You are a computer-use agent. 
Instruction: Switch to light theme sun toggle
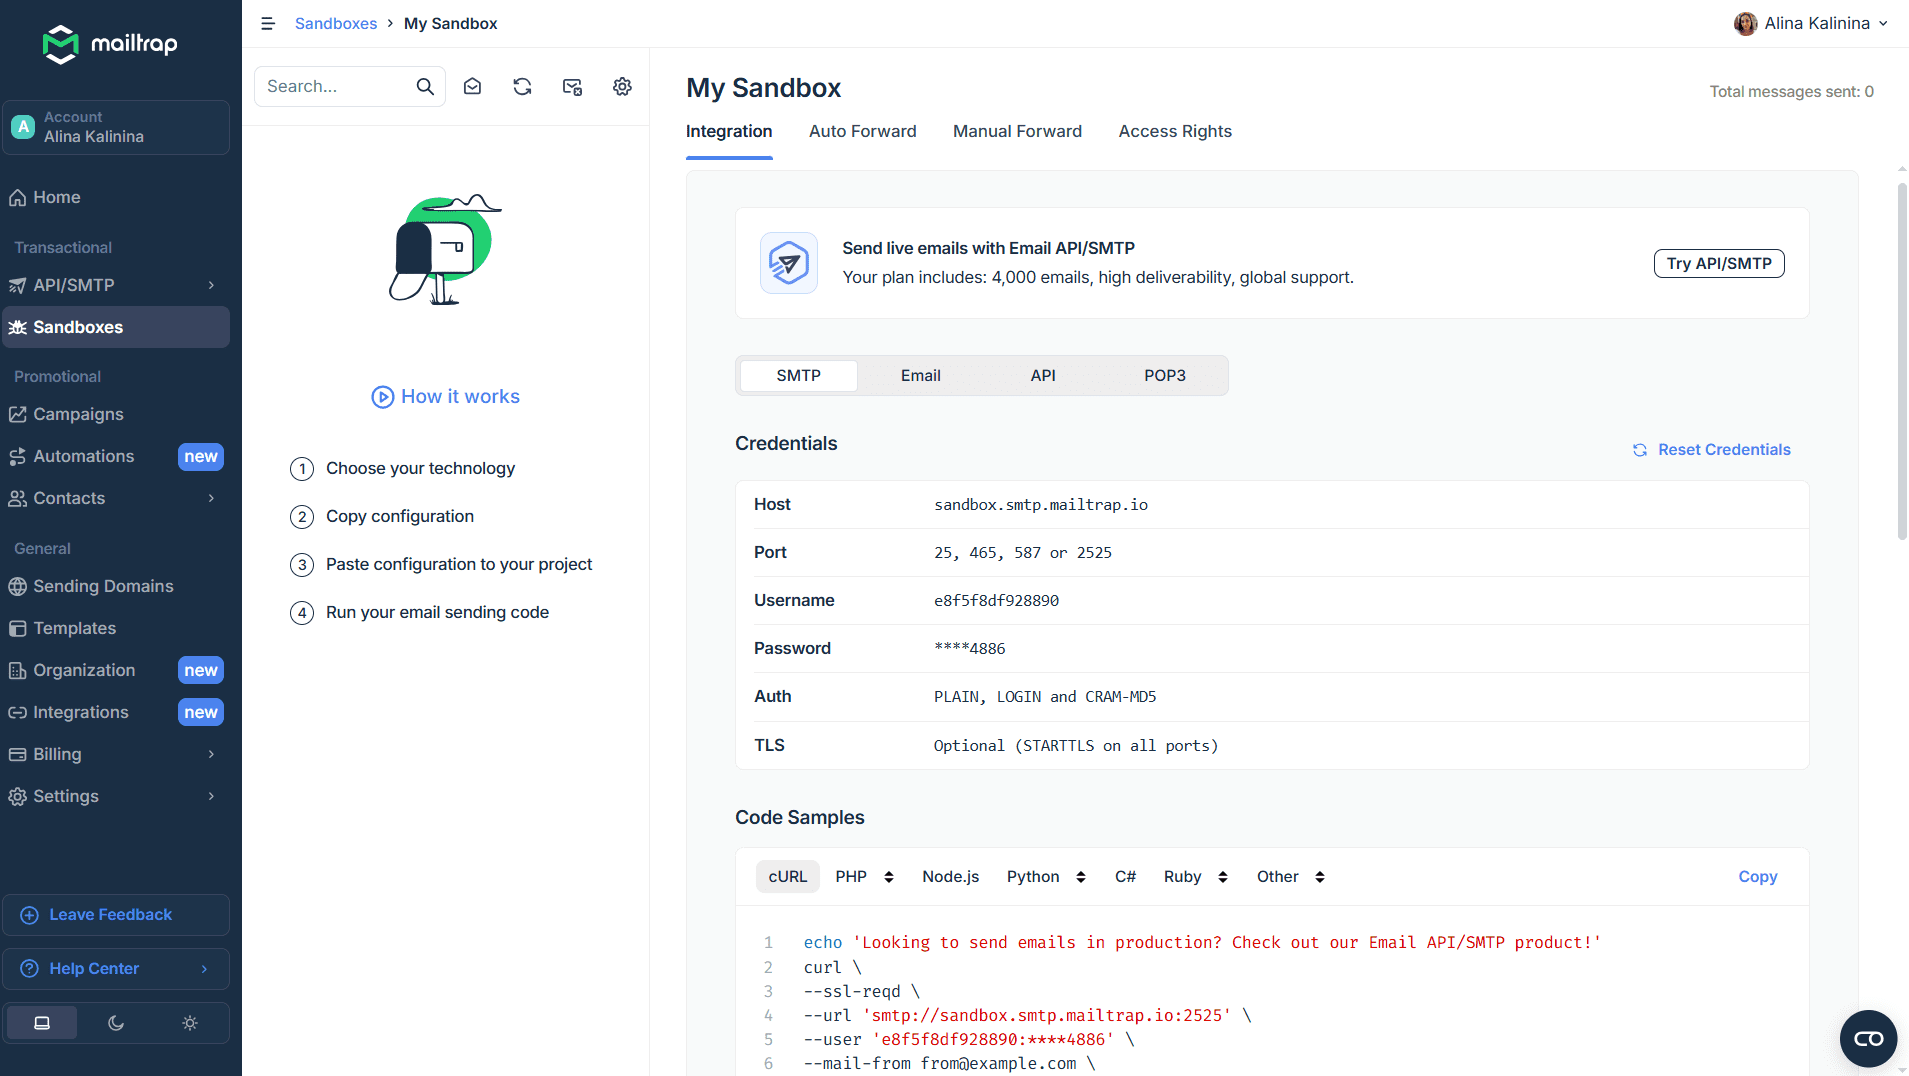[x=190, y=1023]
